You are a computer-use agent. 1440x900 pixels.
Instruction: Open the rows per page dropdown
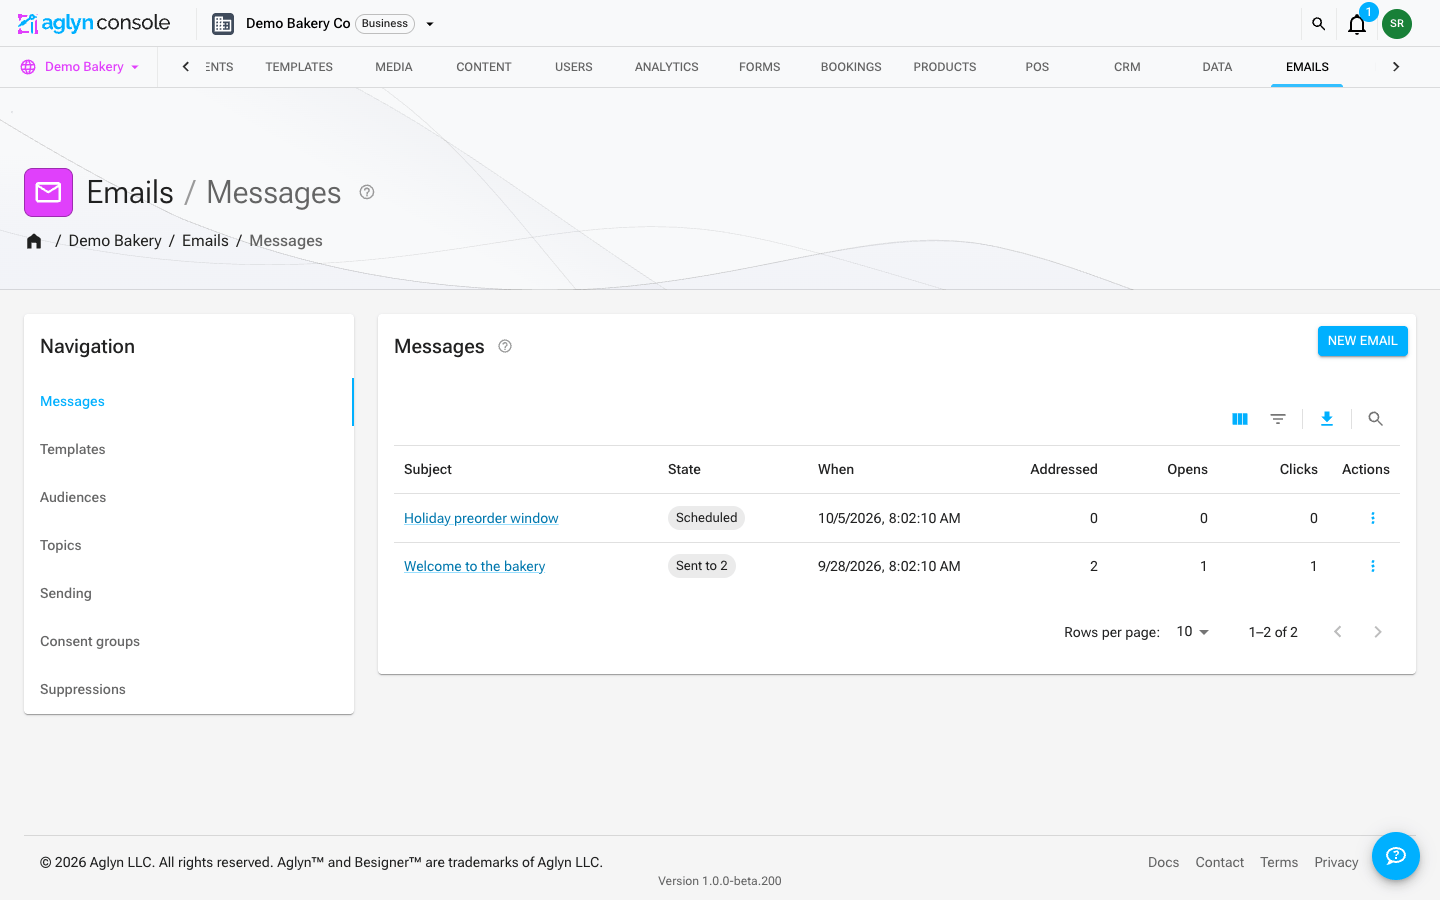point(1193,632)
